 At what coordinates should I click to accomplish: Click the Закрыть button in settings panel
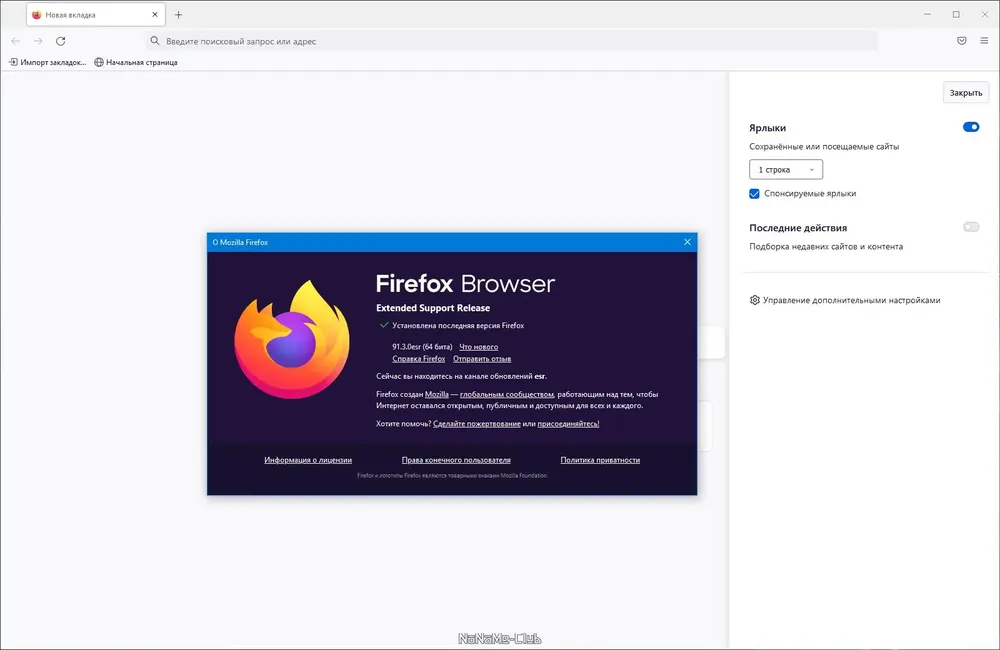(966, 92)
